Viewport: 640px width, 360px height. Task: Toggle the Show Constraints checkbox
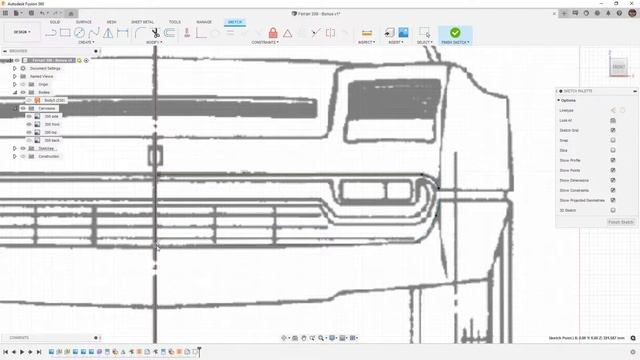click(x=613, y=190)
